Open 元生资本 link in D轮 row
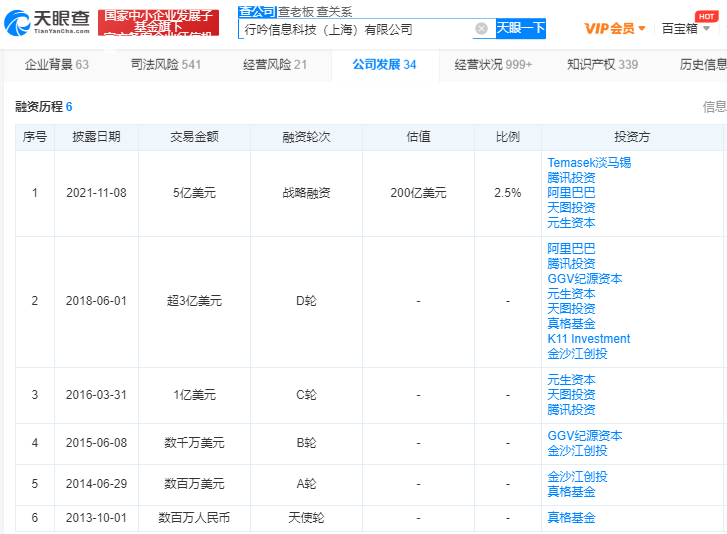This screenshot has height=534, width=727. (x=571, y=294)
